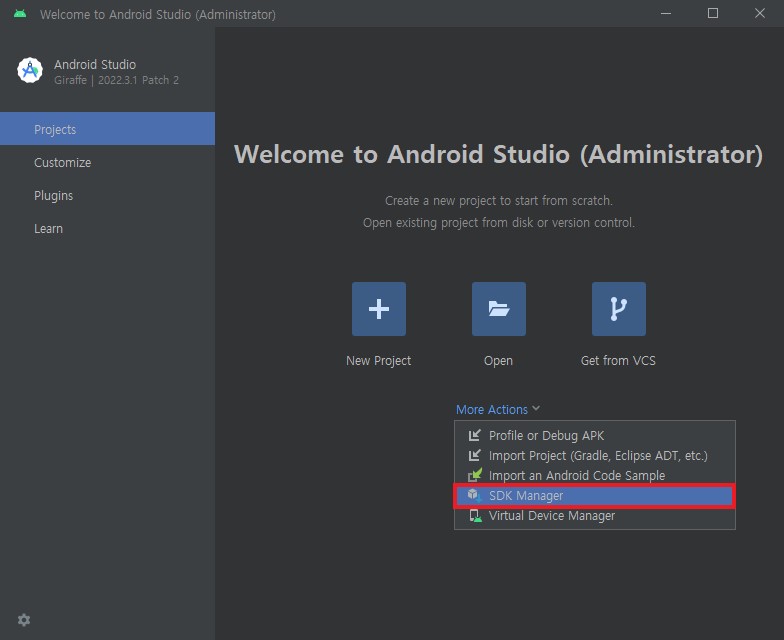The width and height of the screenshot is (784, 640).
Task: Launch Virtual Device Manager from the menu
Action: click(594, 516)
